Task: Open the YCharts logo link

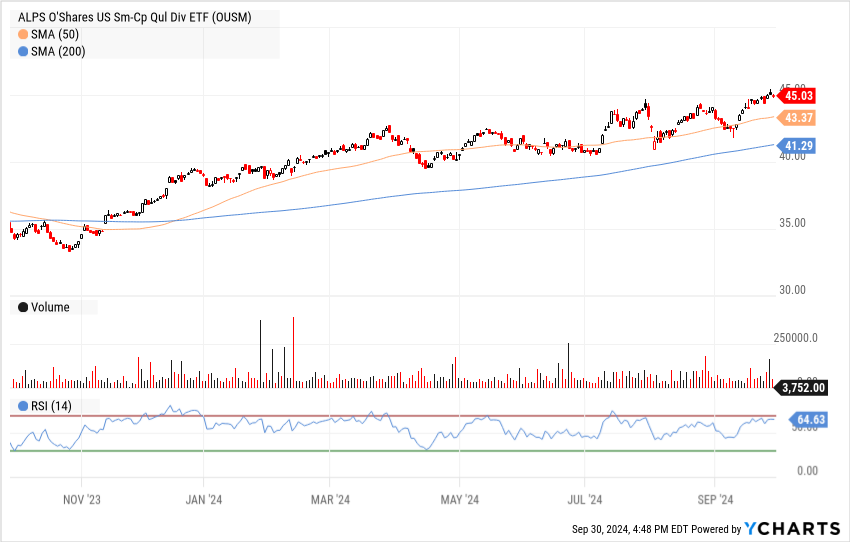Action: [792, 528]
